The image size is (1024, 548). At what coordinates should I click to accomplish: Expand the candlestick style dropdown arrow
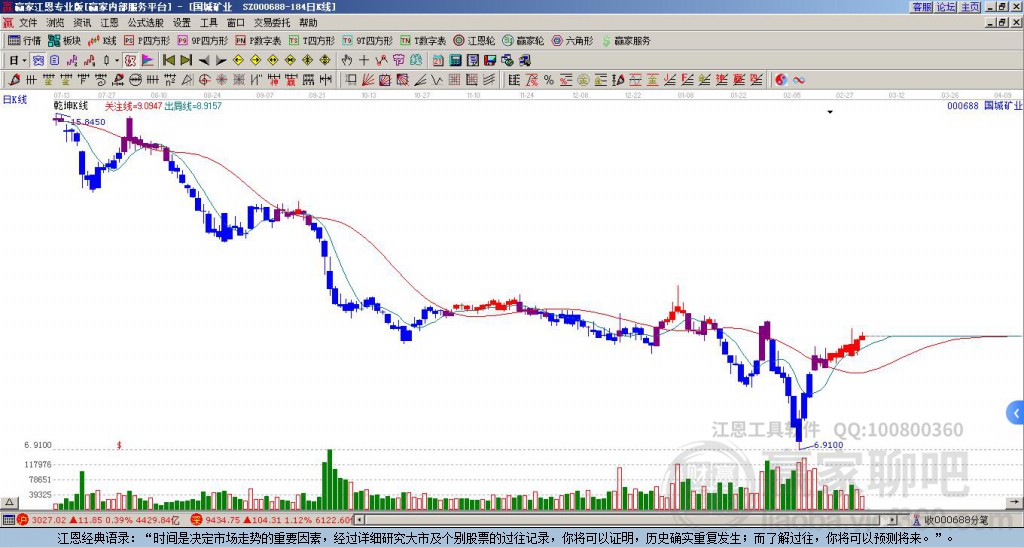(117, 61)
